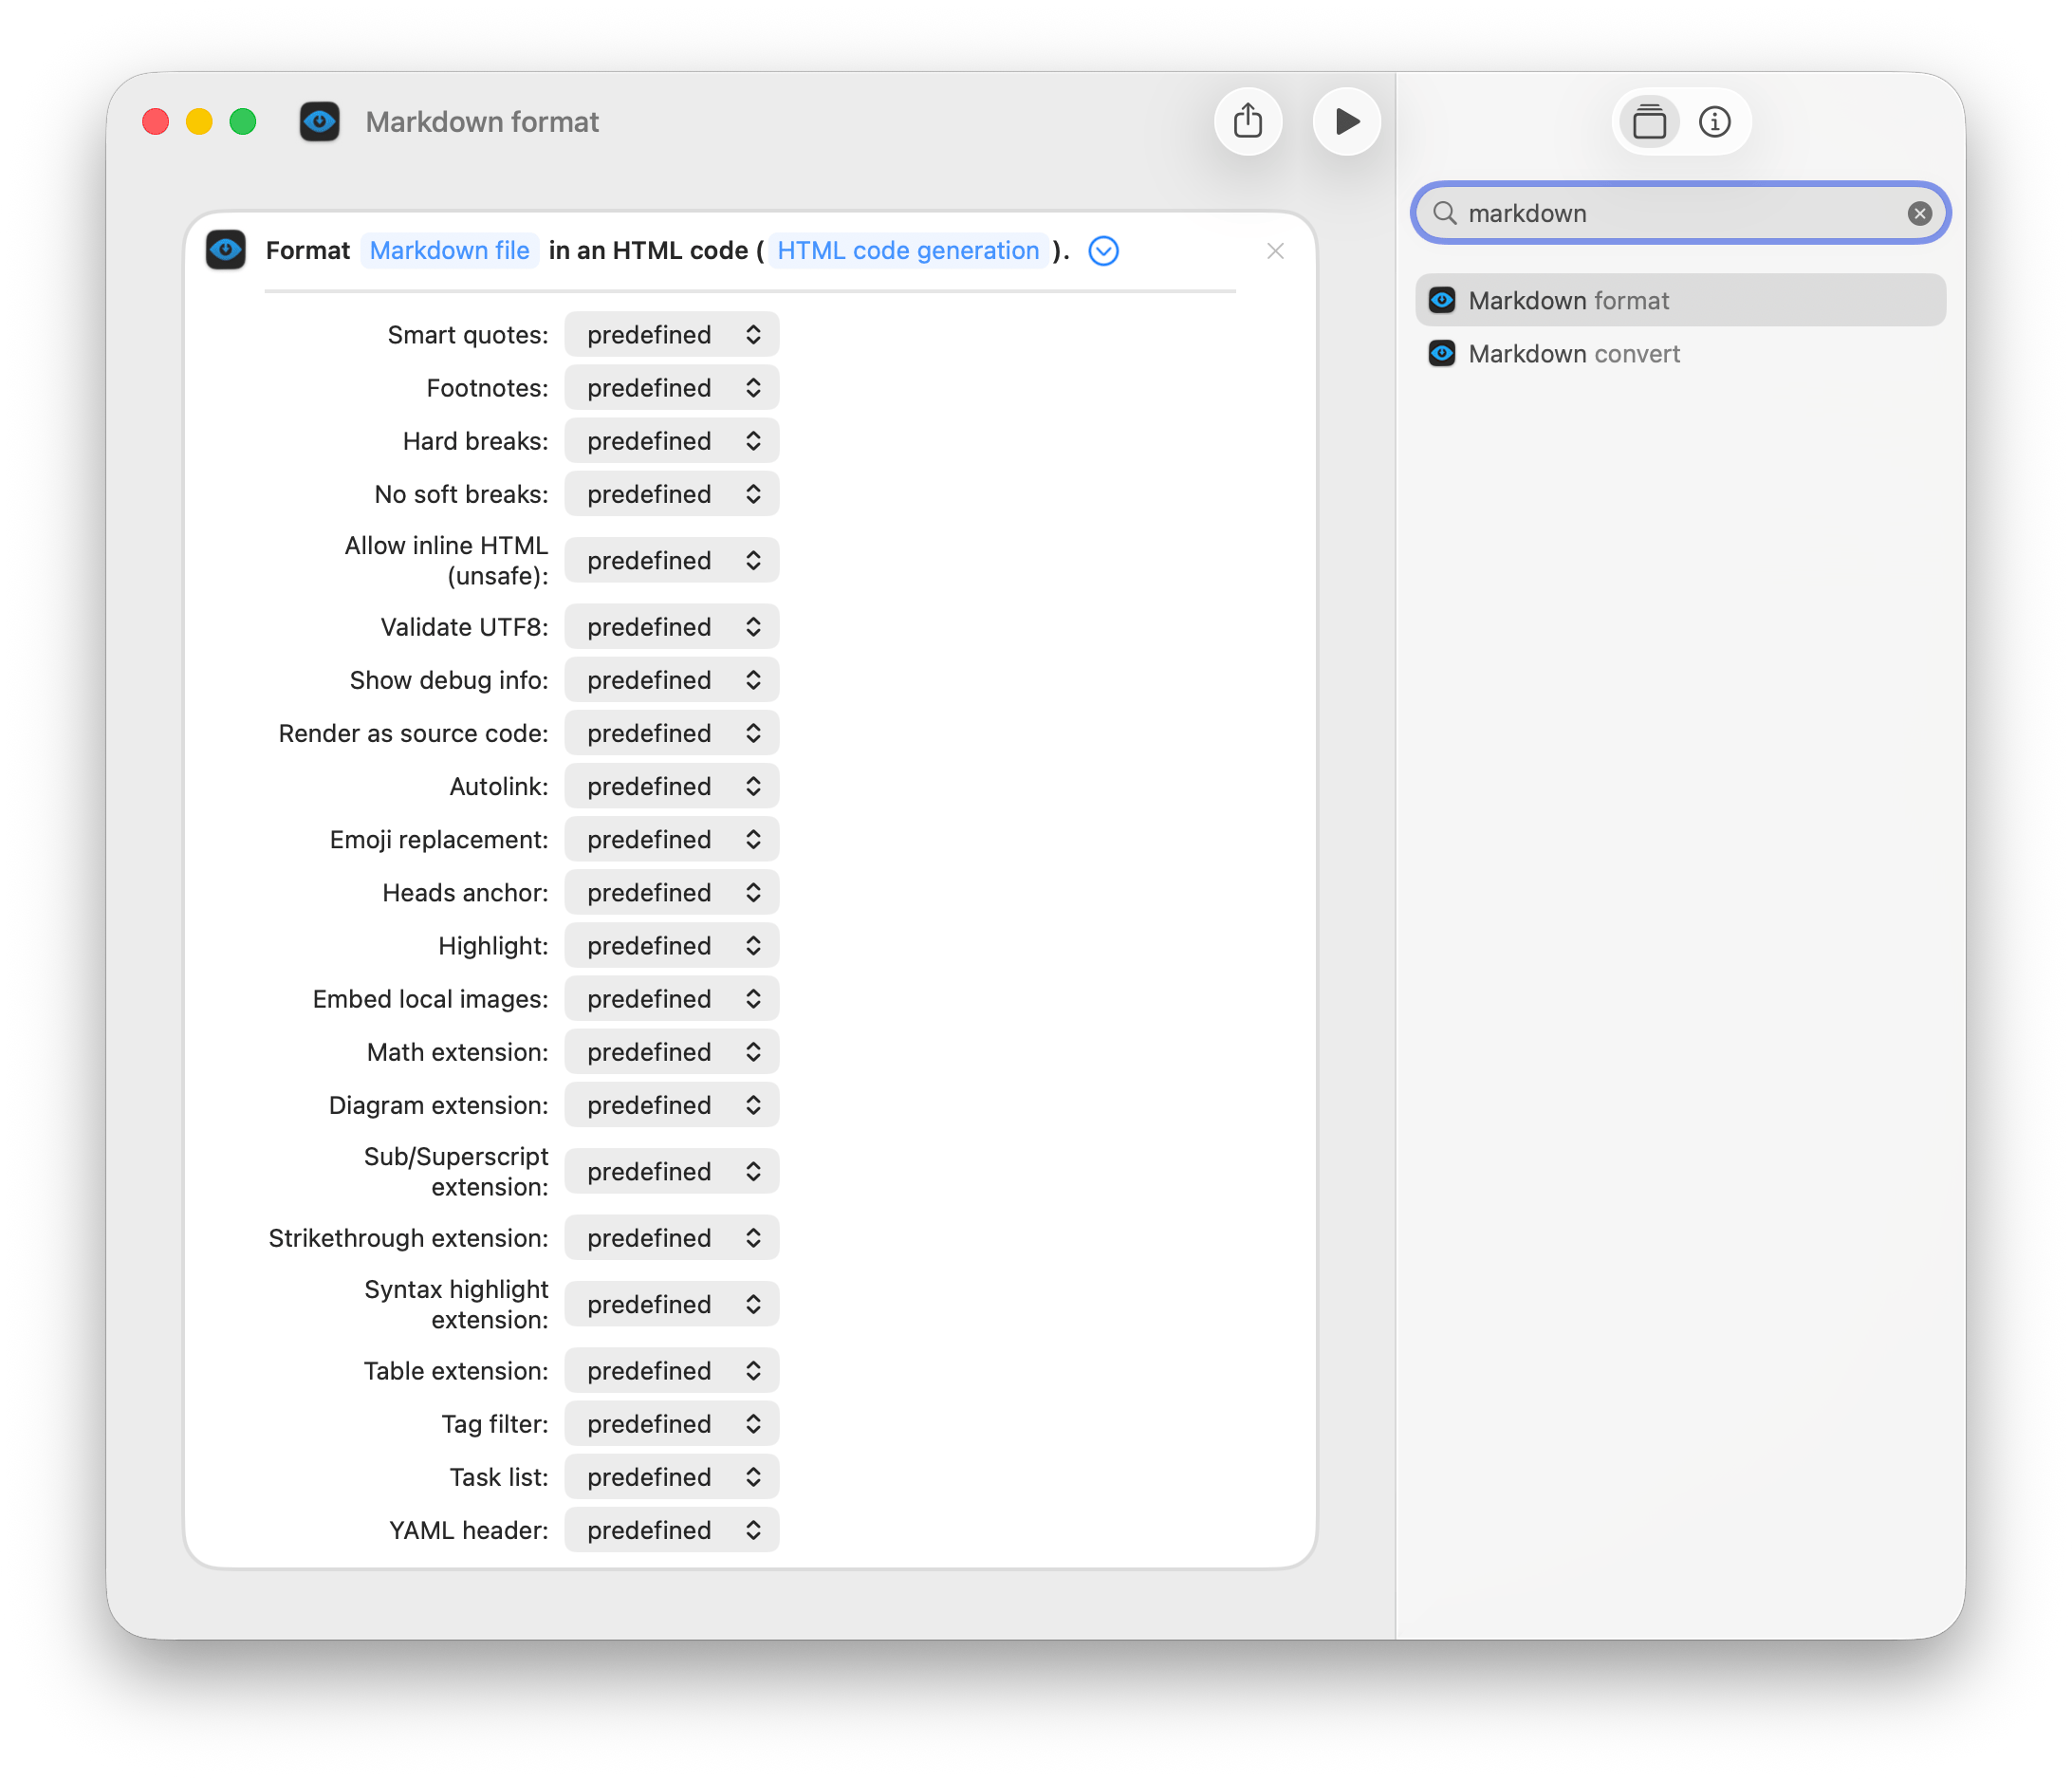Open the YAML header dropdown
This screenshot has height=1780, width=2072.
[x=671, y=1530]
